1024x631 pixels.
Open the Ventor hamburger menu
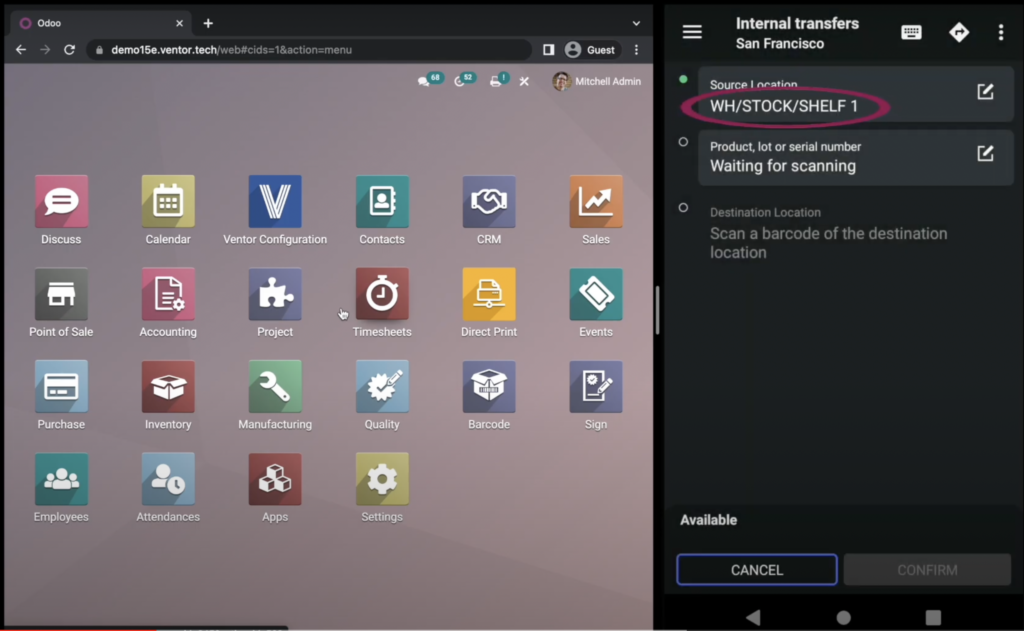tap(692, 32)
